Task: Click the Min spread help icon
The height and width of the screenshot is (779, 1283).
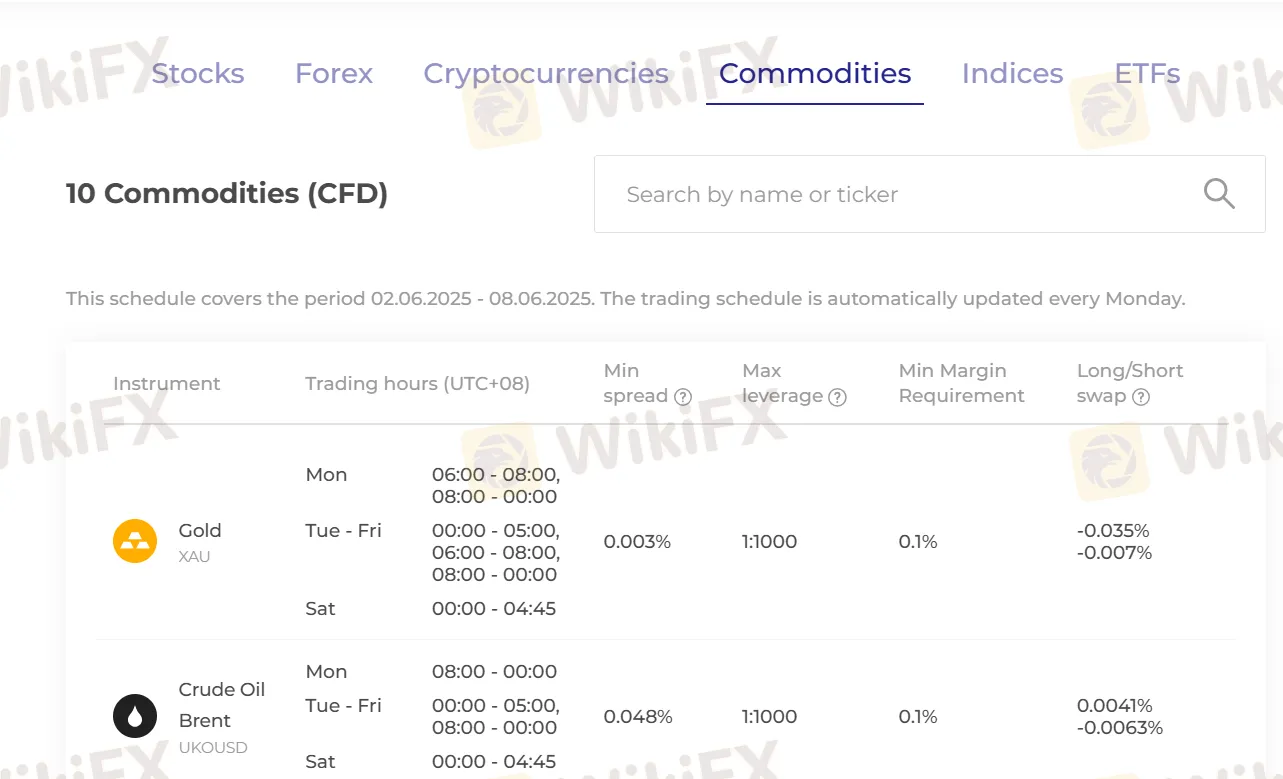Action: (x=683, y=397)
